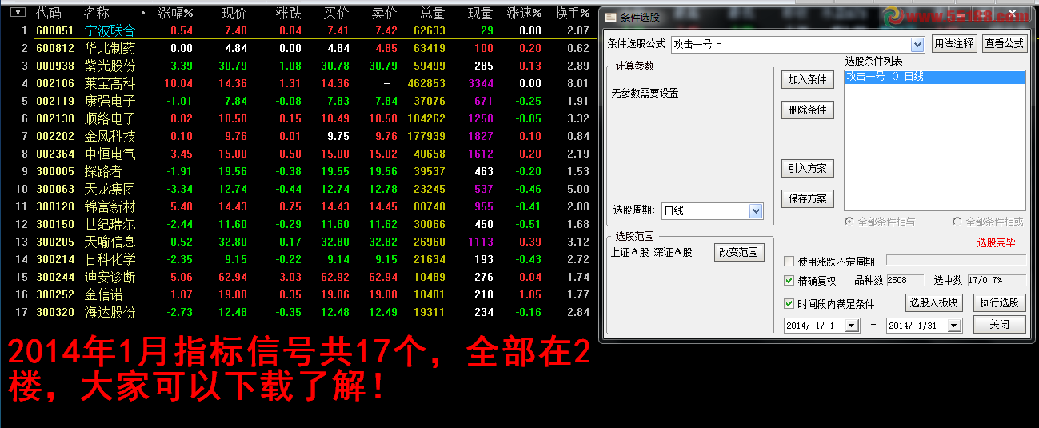This screenshot has width=1039, height=428.
Task: Open the table menu arrow beside 代码 header
Action: point(20,12)
